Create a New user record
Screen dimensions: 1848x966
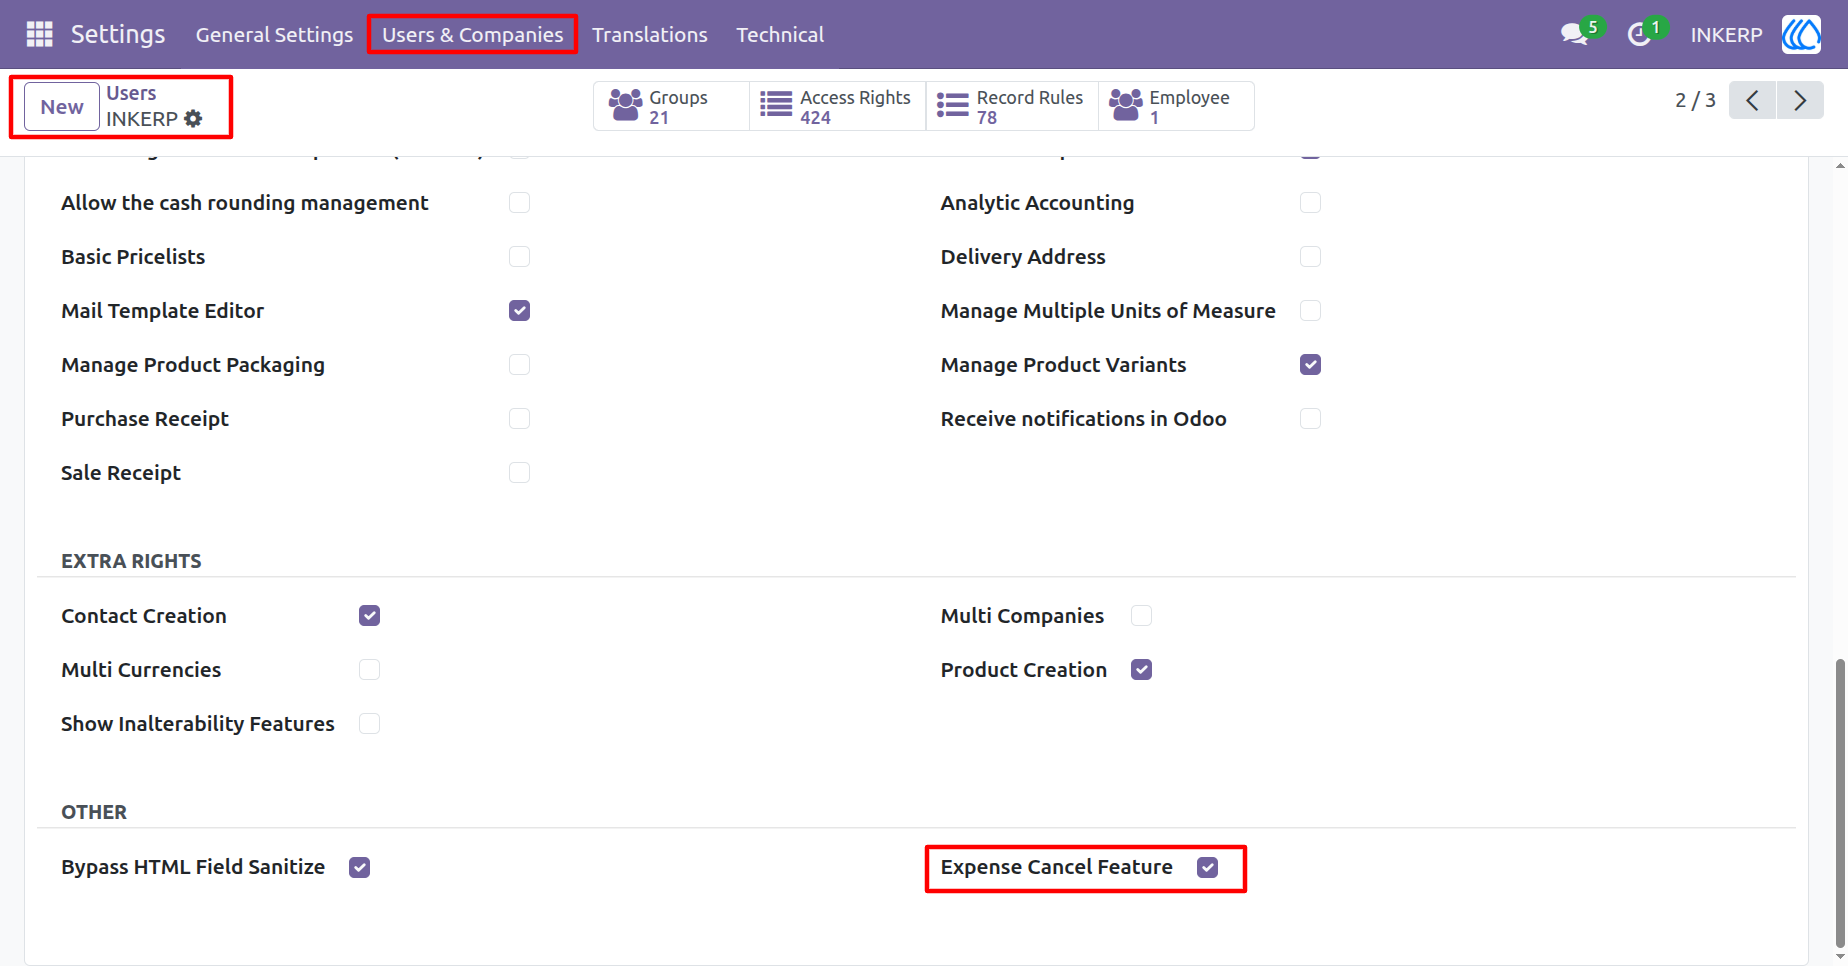(62, 107)
